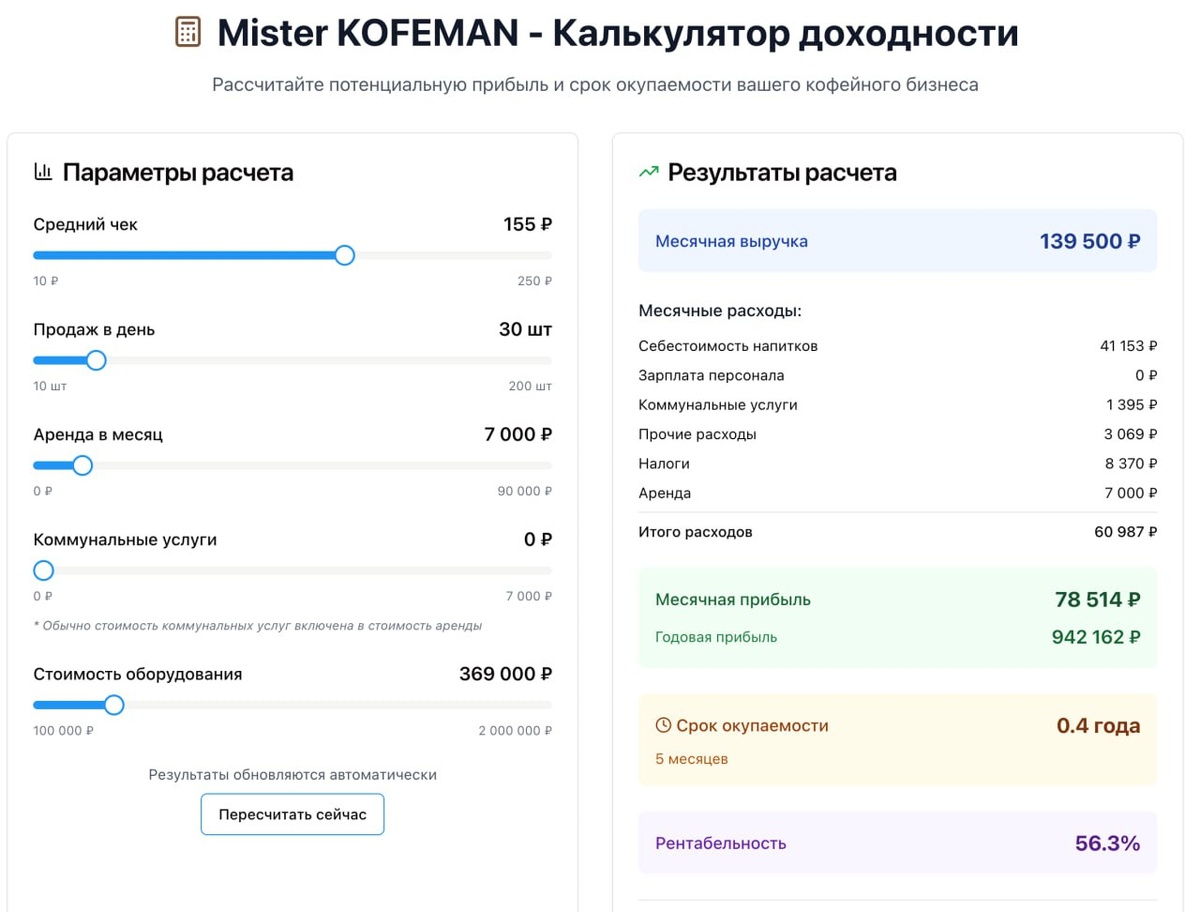Click the 155 ₽ value for Средний чек
The image size is (1200, 912).
[527, 225]
